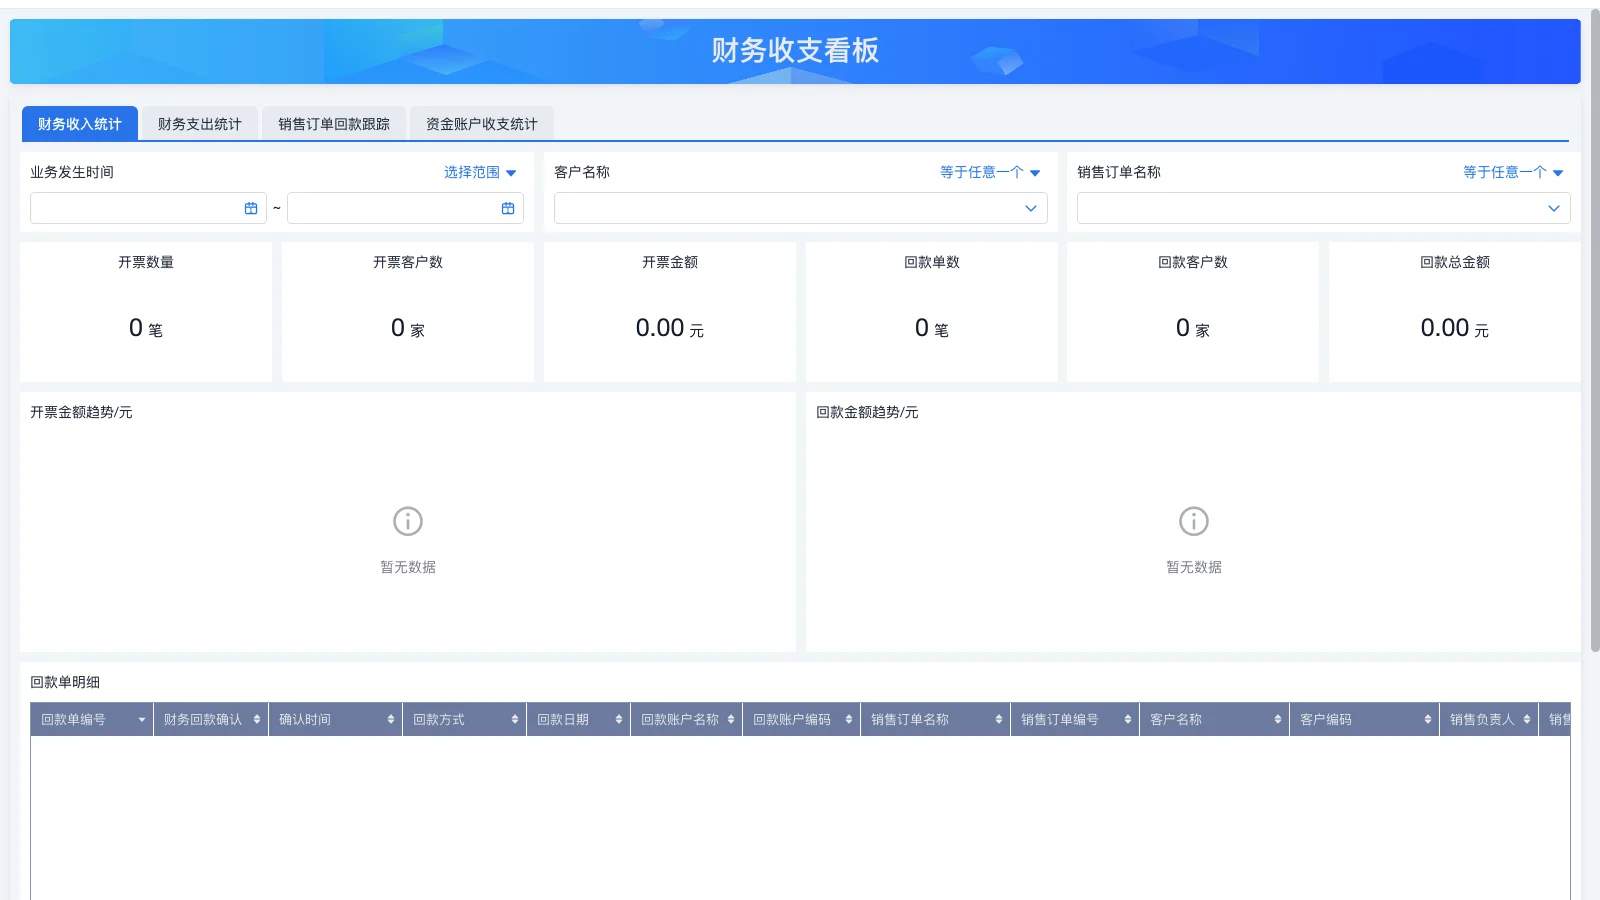Click the 开票金额 stat card
Screen dimensions: 1600x900
coord(669,312)
